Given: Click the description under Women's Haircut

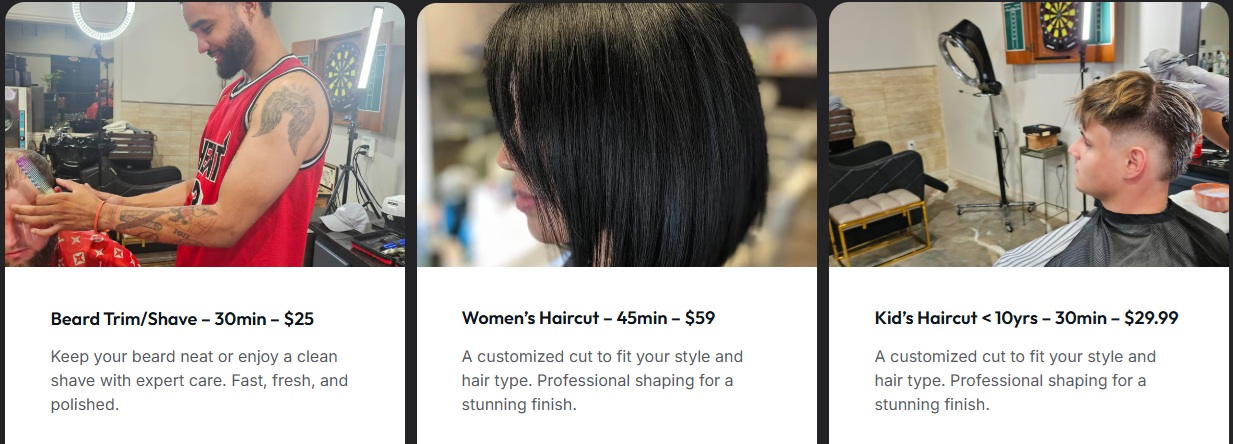Looking at the screenshot, I should (602, 381).
